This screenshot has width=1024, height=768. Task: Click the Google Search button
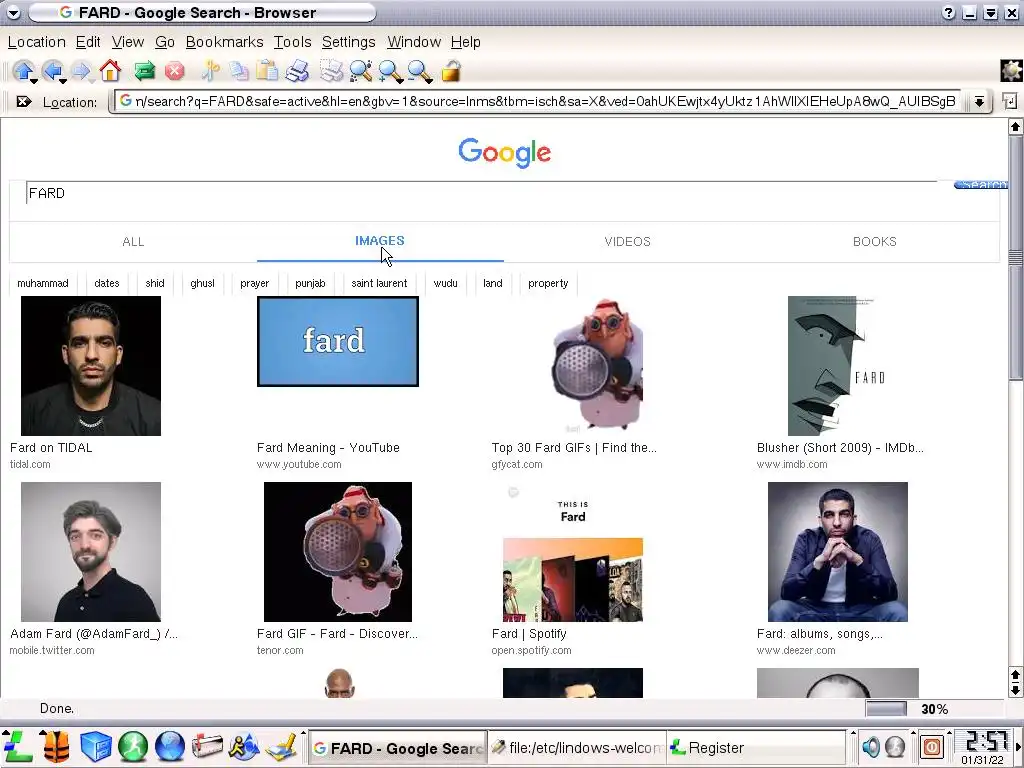(x=980, y=185)
